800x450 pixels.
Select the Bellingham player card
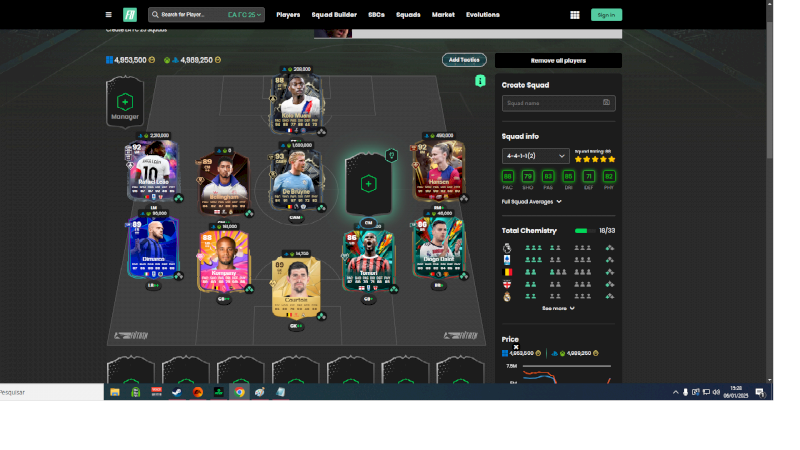224,185
